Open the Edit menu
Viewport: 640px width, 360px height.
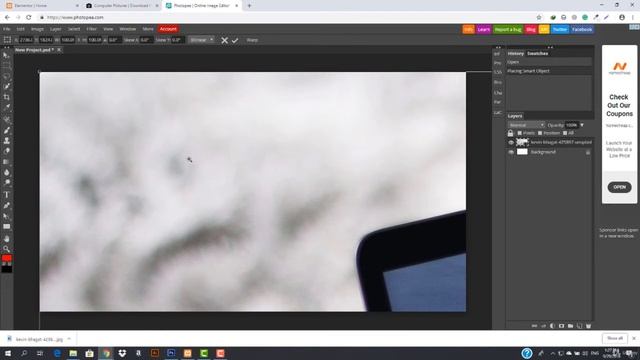tap(20, 29)
